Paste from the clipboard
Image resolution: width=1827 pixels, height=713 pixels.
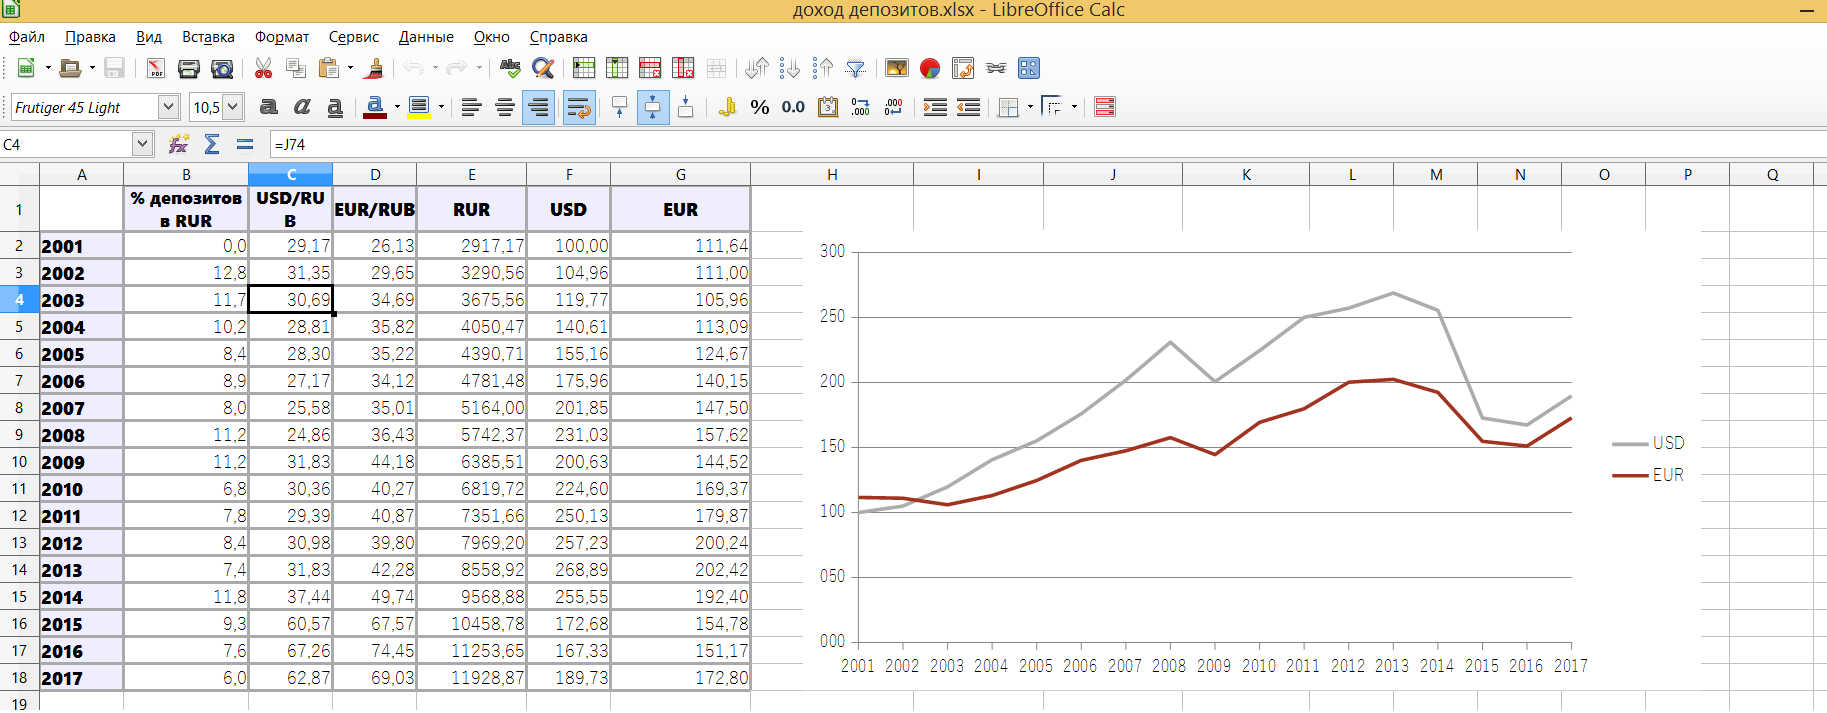coord(328,68)
